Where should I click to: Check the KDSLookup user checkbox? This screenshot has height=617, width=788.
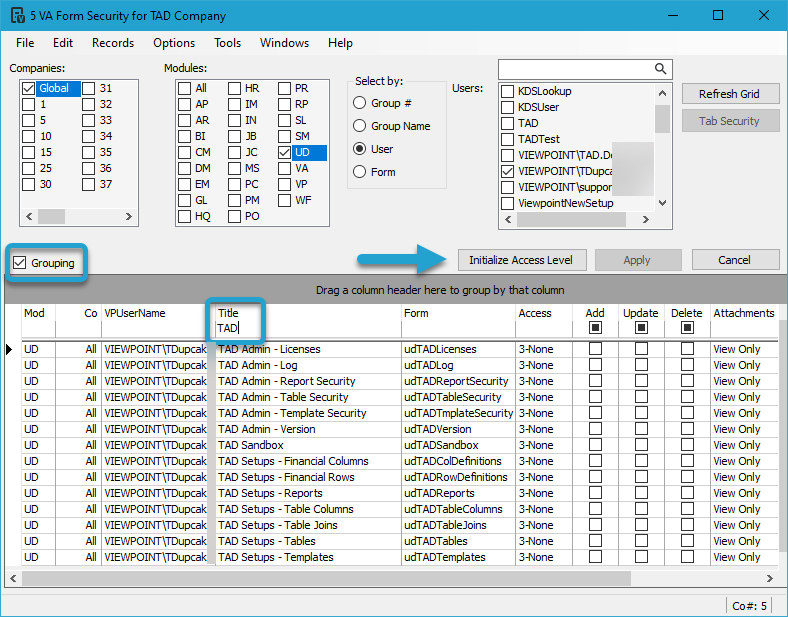coord(508,91)
